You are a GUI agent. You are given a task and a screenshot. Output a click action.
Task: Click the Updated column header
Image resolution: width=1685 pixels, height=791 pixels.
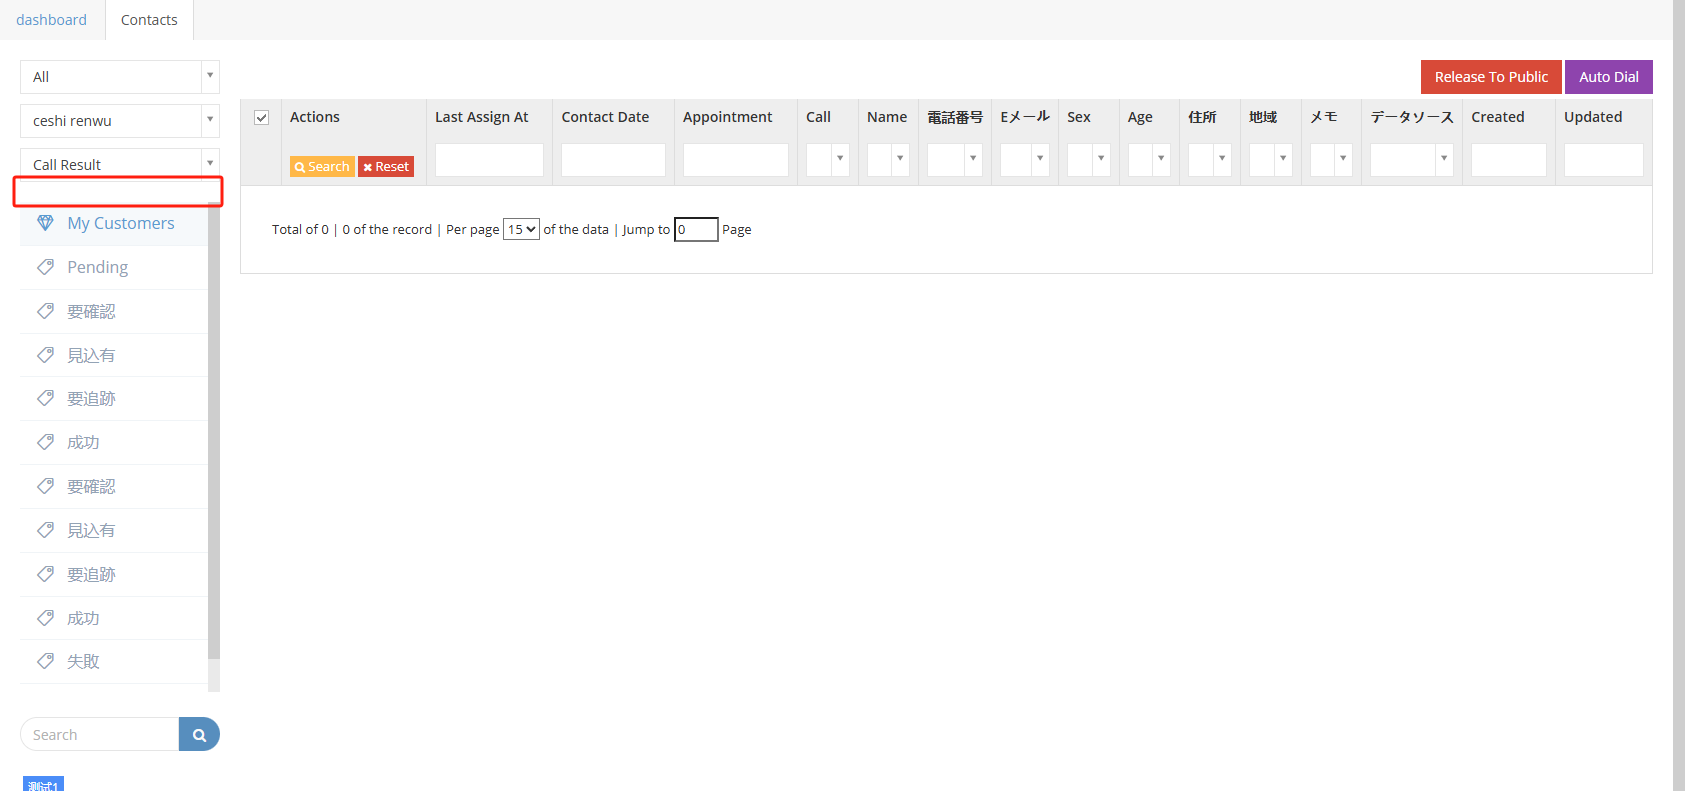(1593, 117)
